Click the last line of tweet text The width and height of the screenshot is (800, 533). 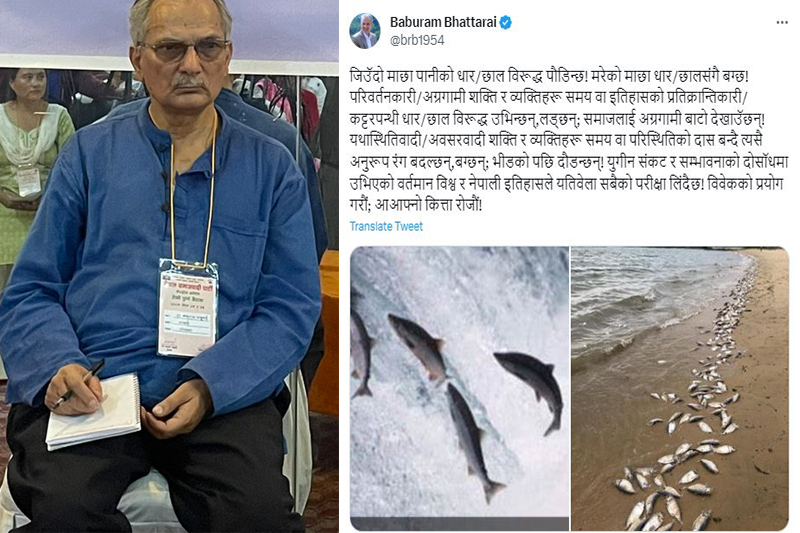pos(416,205)
